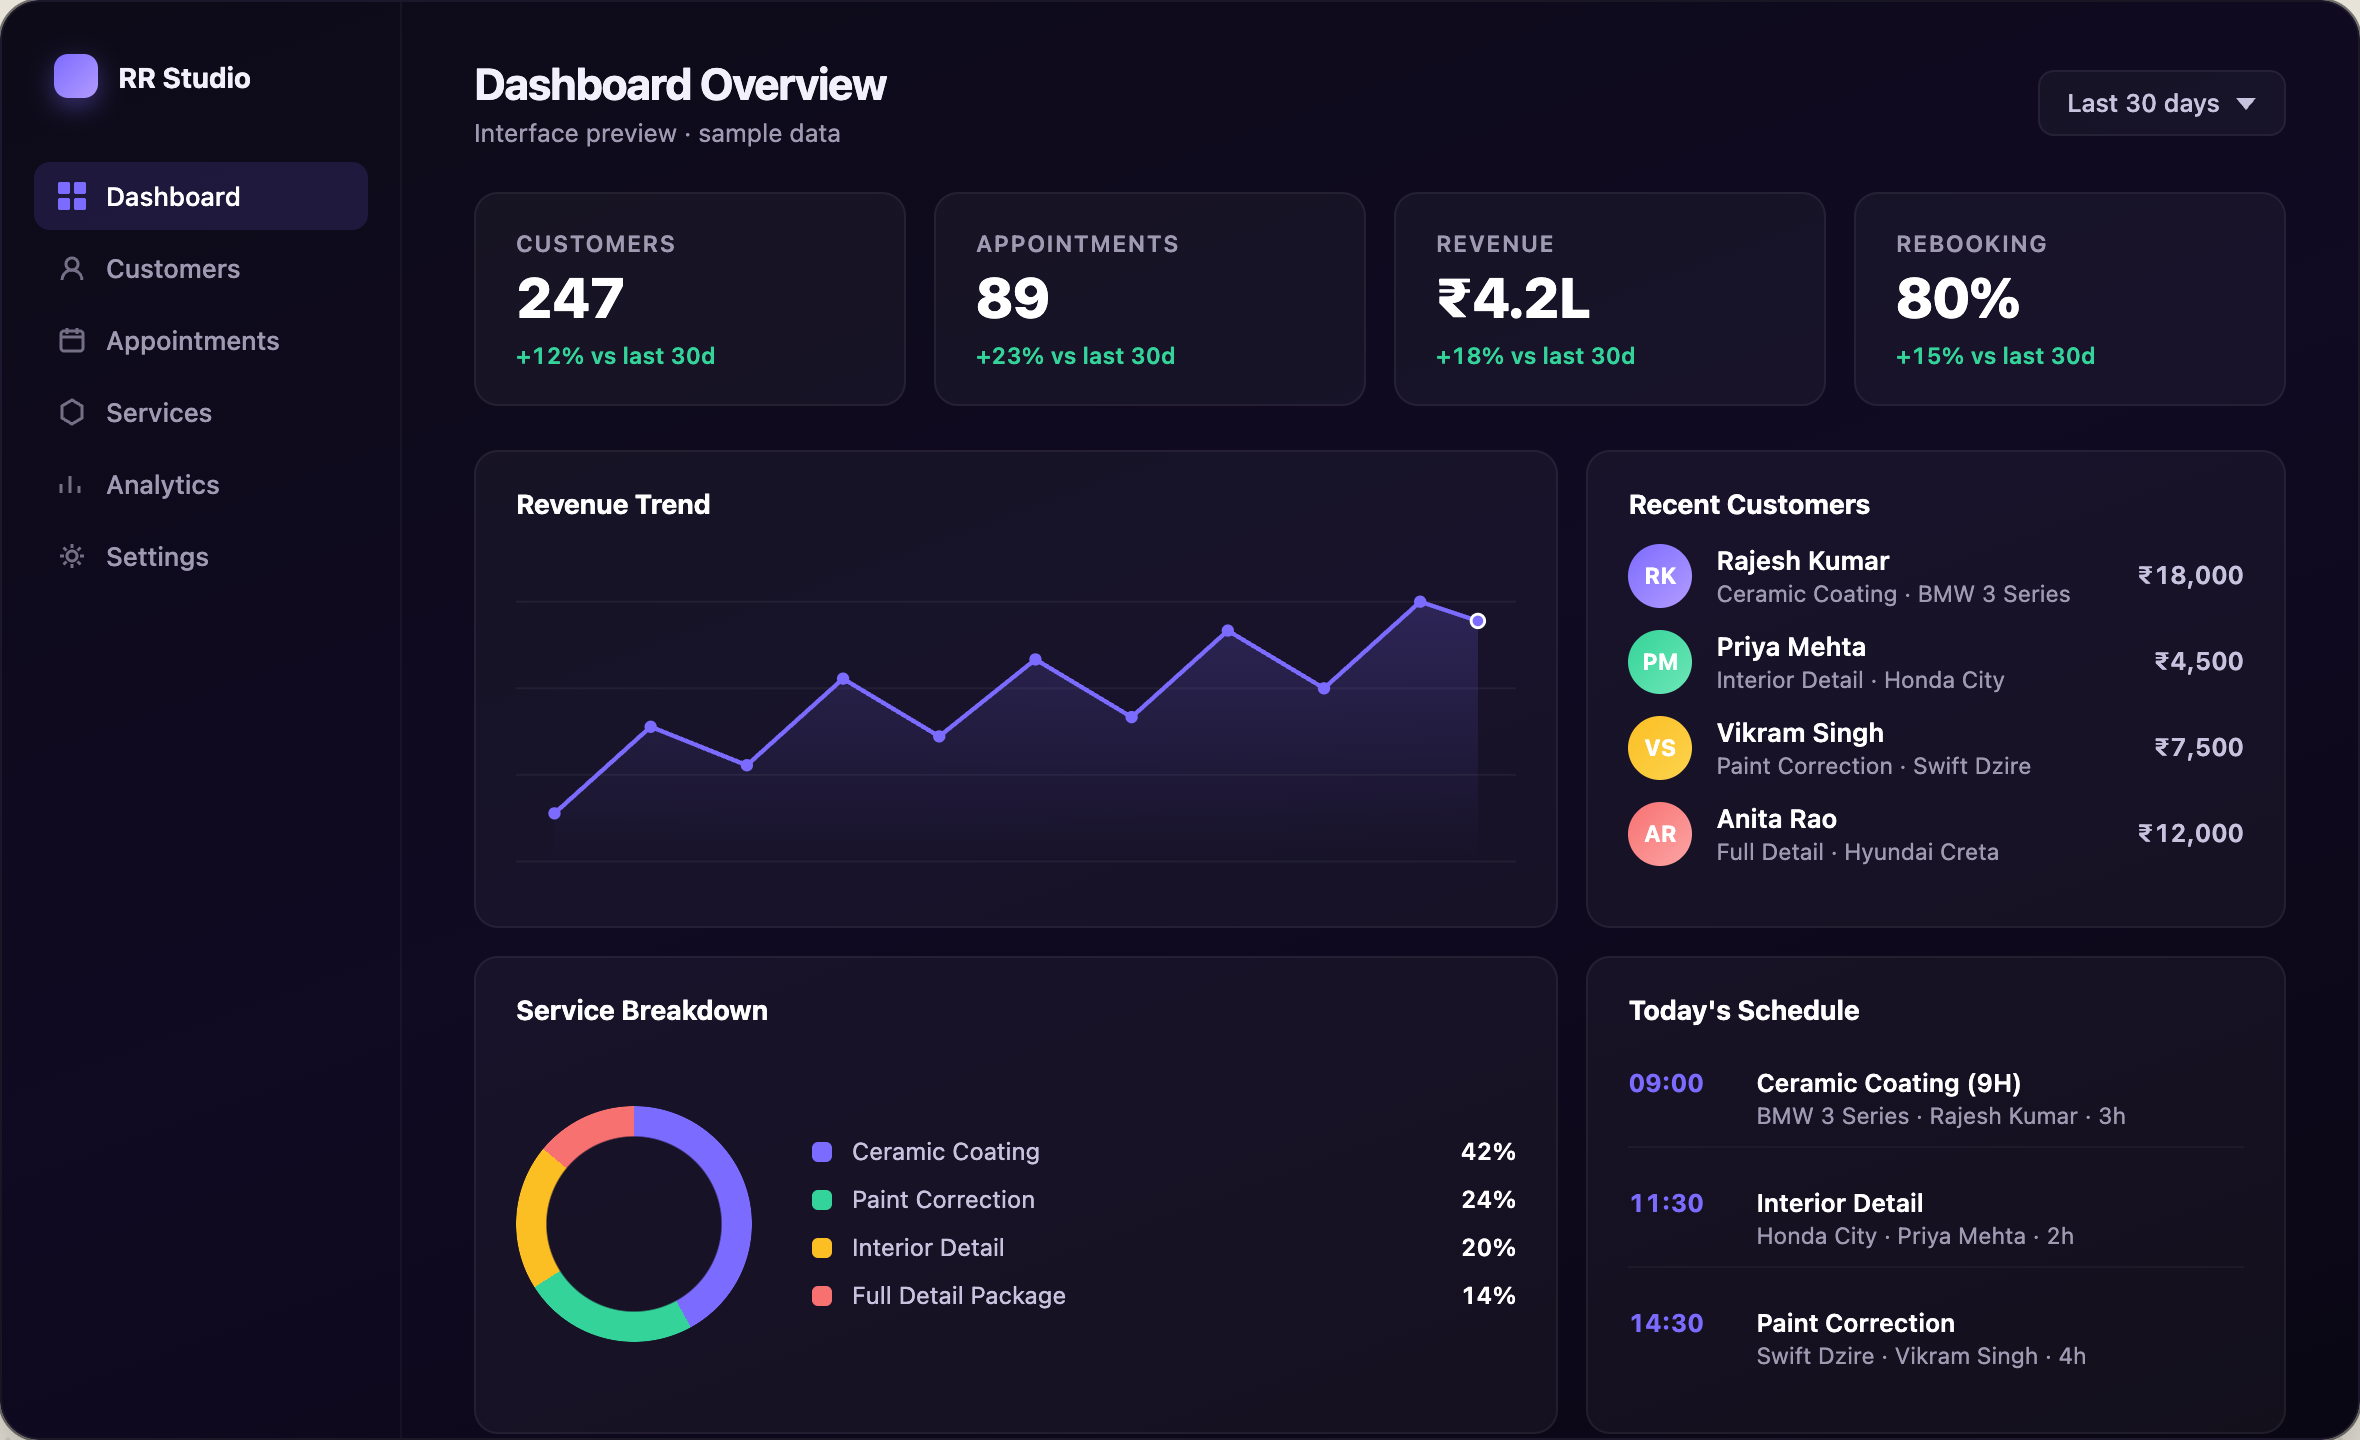Open the 14:30 Paint Correction schedule title
This screenshot has width=2360, height=1440.
click(1856, 1323)
